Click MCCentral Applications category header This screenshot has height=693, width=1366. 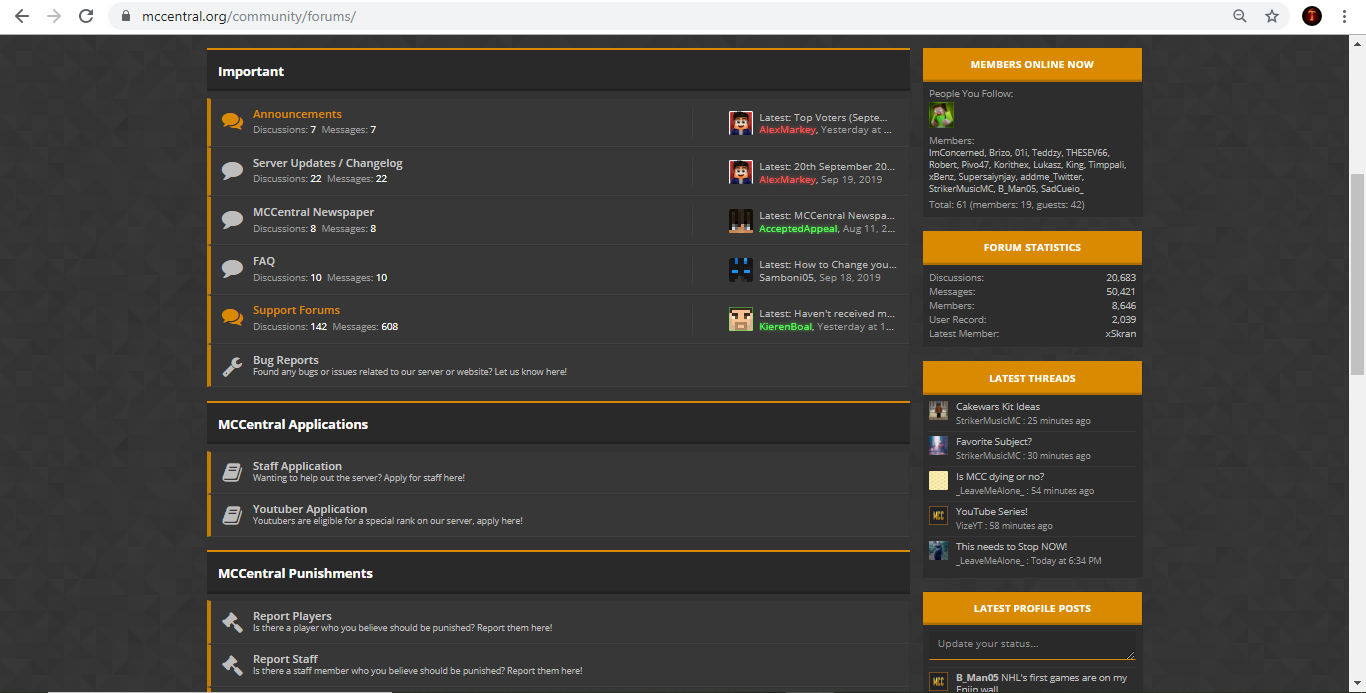[x=293, y=425]
